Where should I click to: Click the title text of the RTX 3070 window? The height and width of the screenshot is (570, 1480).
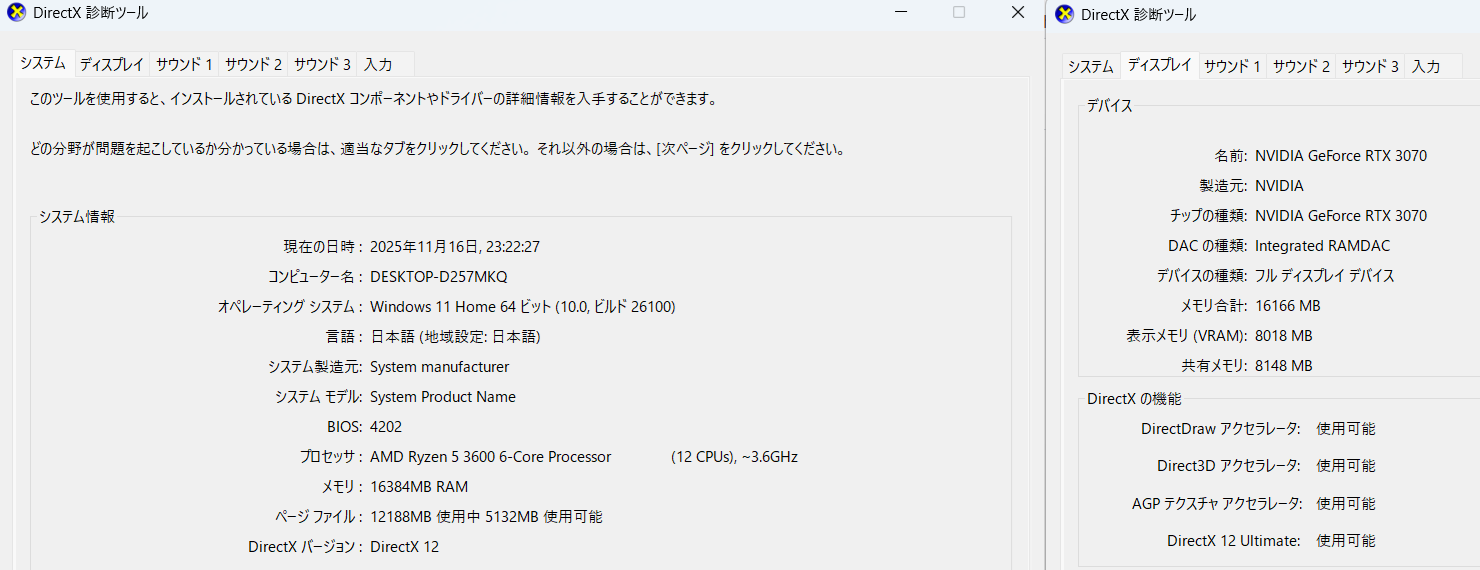pyautogui.click(x=1138, y=15)
